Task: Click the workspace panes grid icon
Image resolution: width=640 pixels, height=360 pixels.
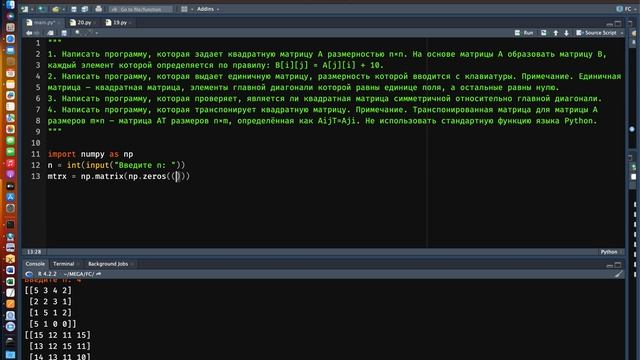Action: tap(184, 9)
